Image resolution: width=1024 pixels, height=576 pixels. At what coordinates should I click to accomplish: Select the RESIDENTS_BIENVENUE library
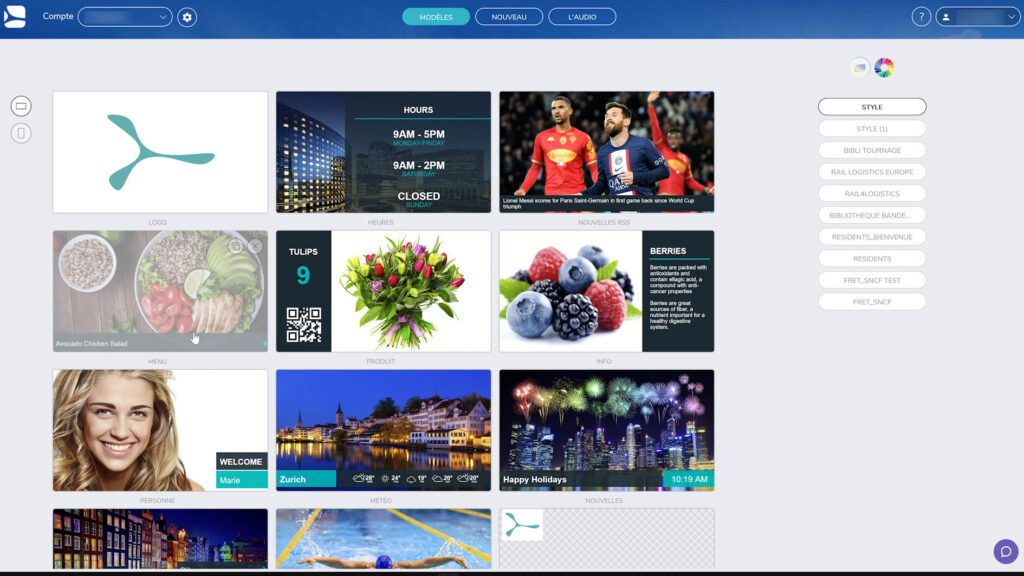coord(872,237)
